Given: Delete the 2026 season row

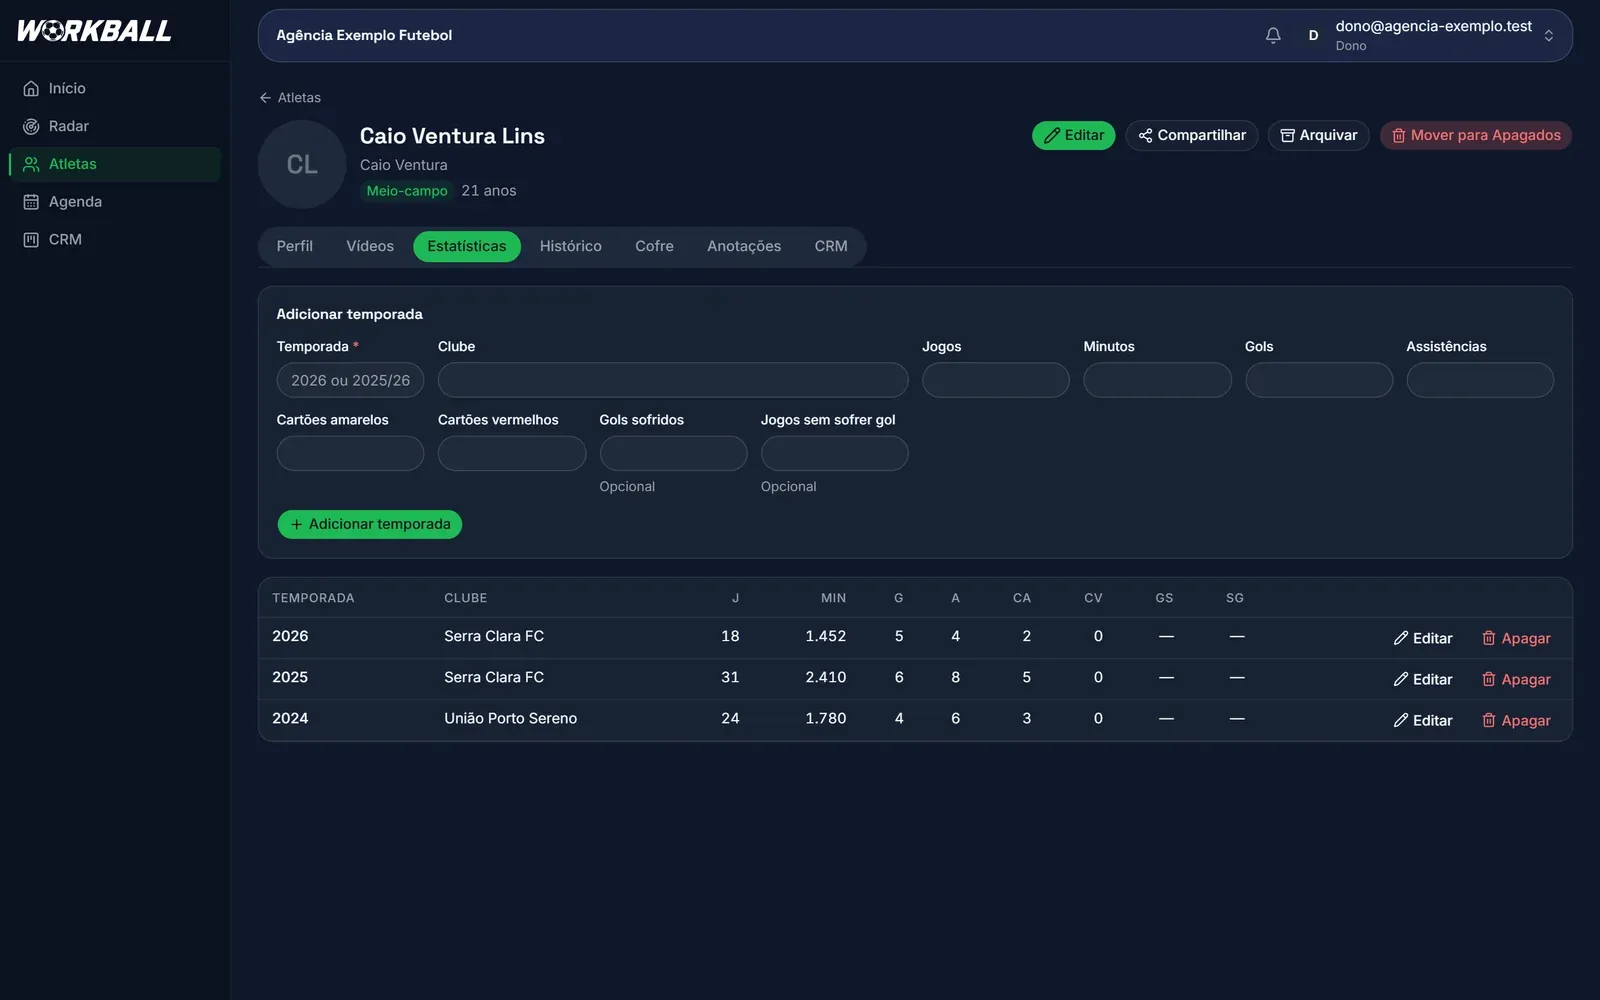Looking at the screenshot, I should click(x=1516, y=638).
